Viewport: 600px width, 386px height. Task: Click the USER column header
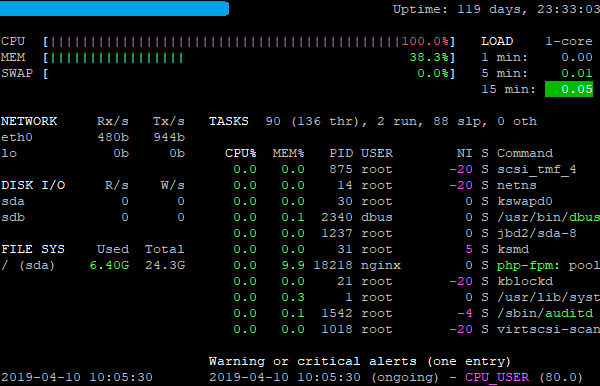(377, 153)
